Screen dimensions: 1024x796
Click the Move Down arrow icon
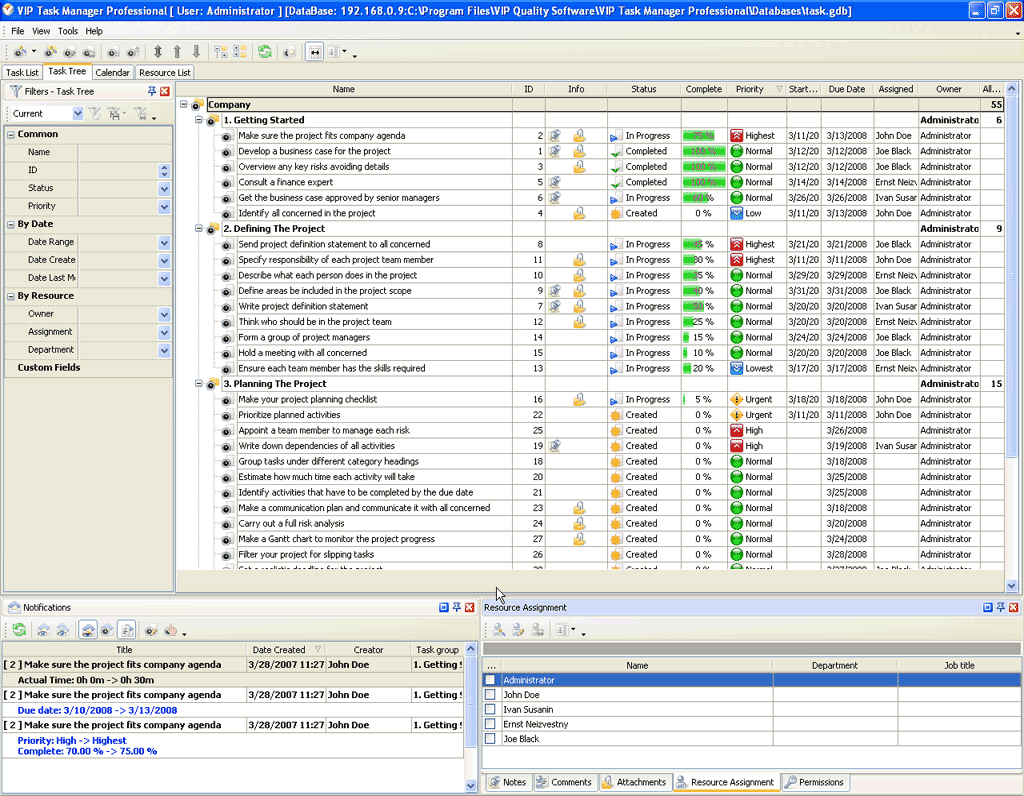[x=196, y=52]
